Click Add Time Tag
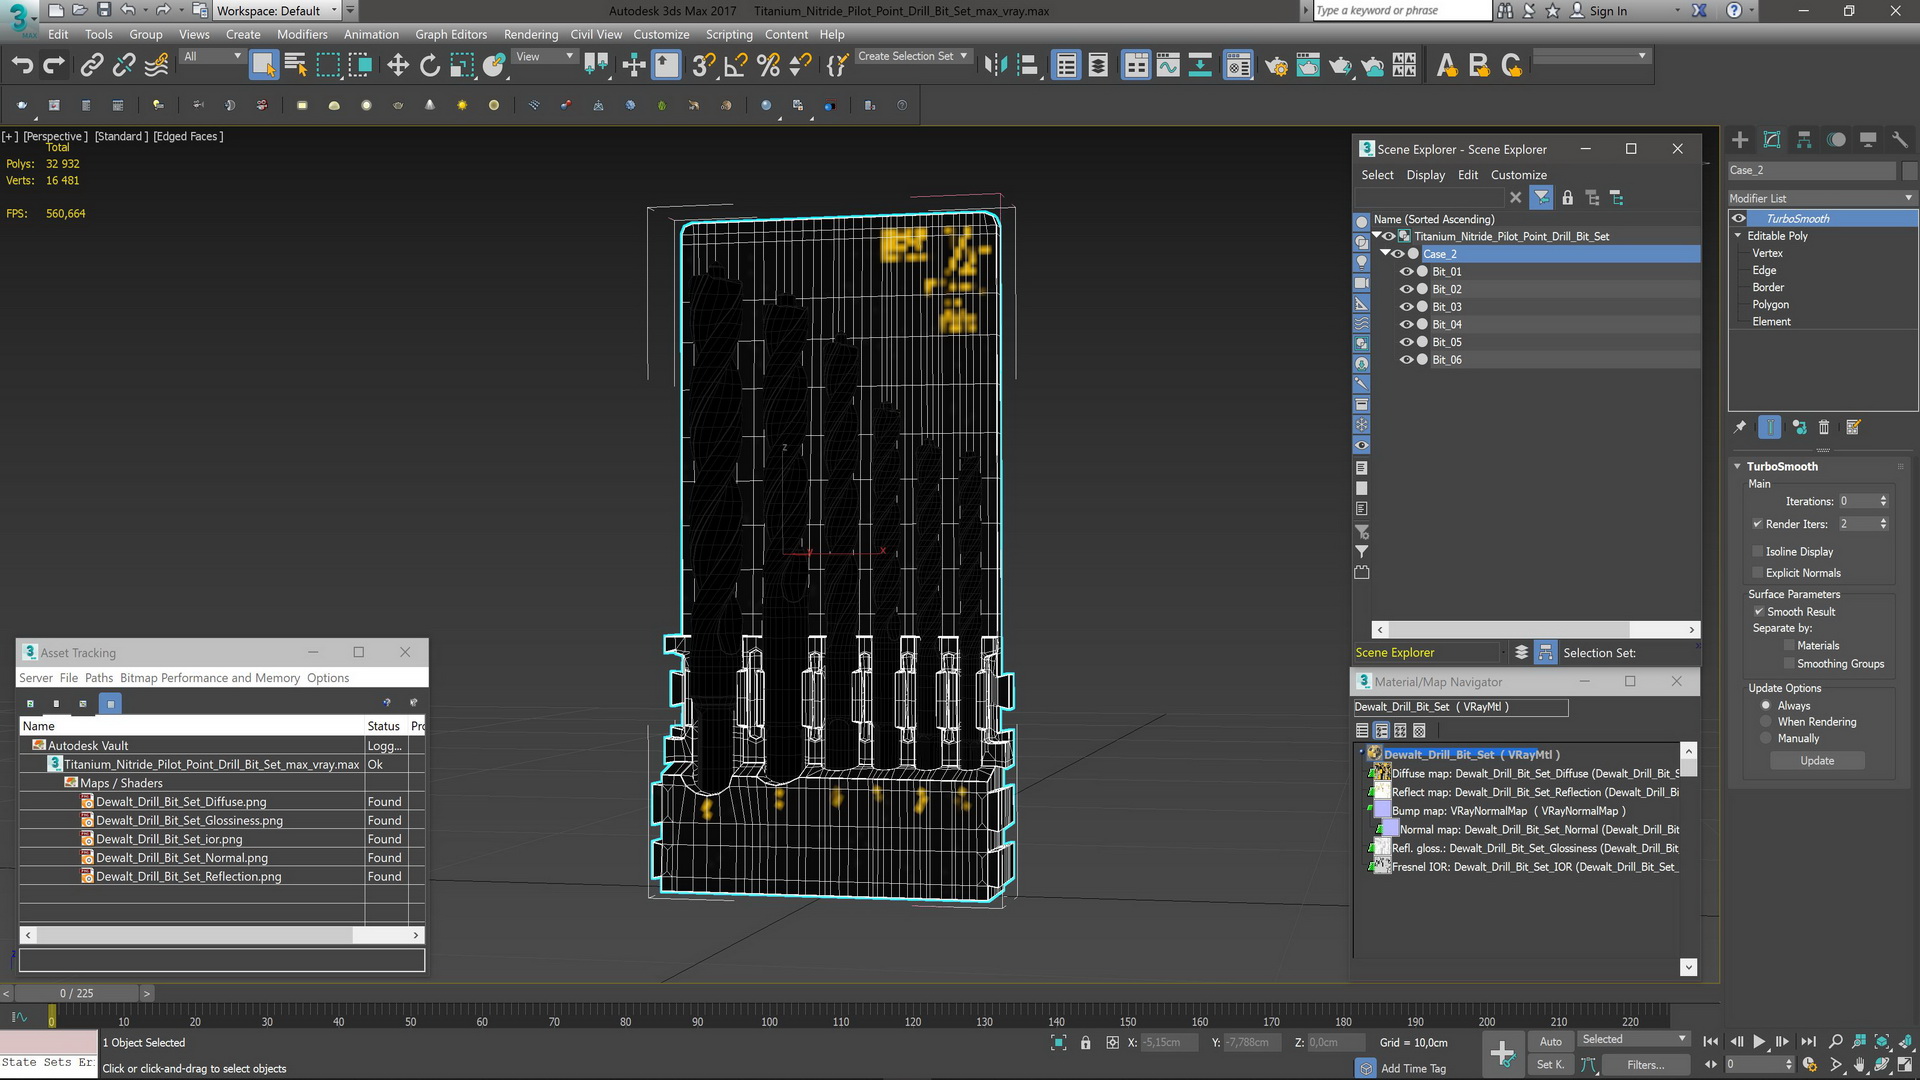Image resolution: width=1920 pixels, height=1080 pixels. 1413,1069
